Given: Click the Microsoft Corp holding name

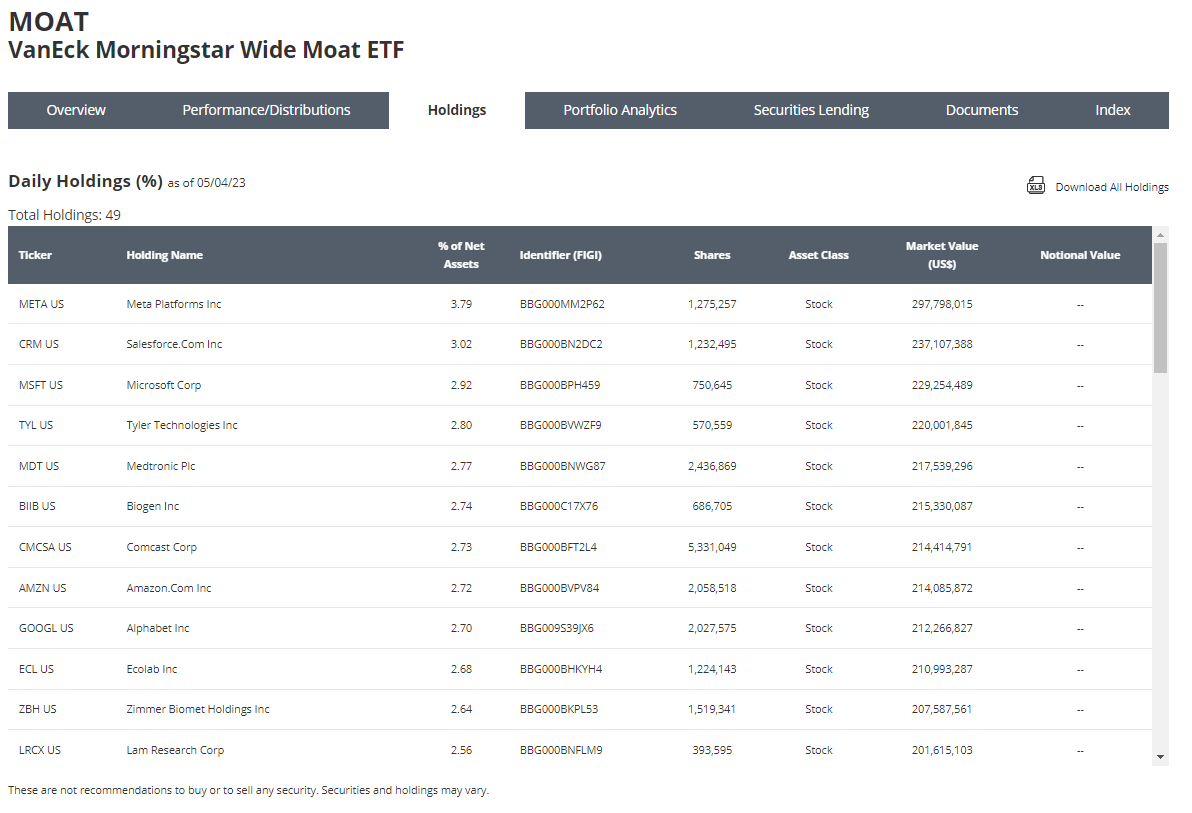Looking at the screenshot, I should (x=163, y=385).
